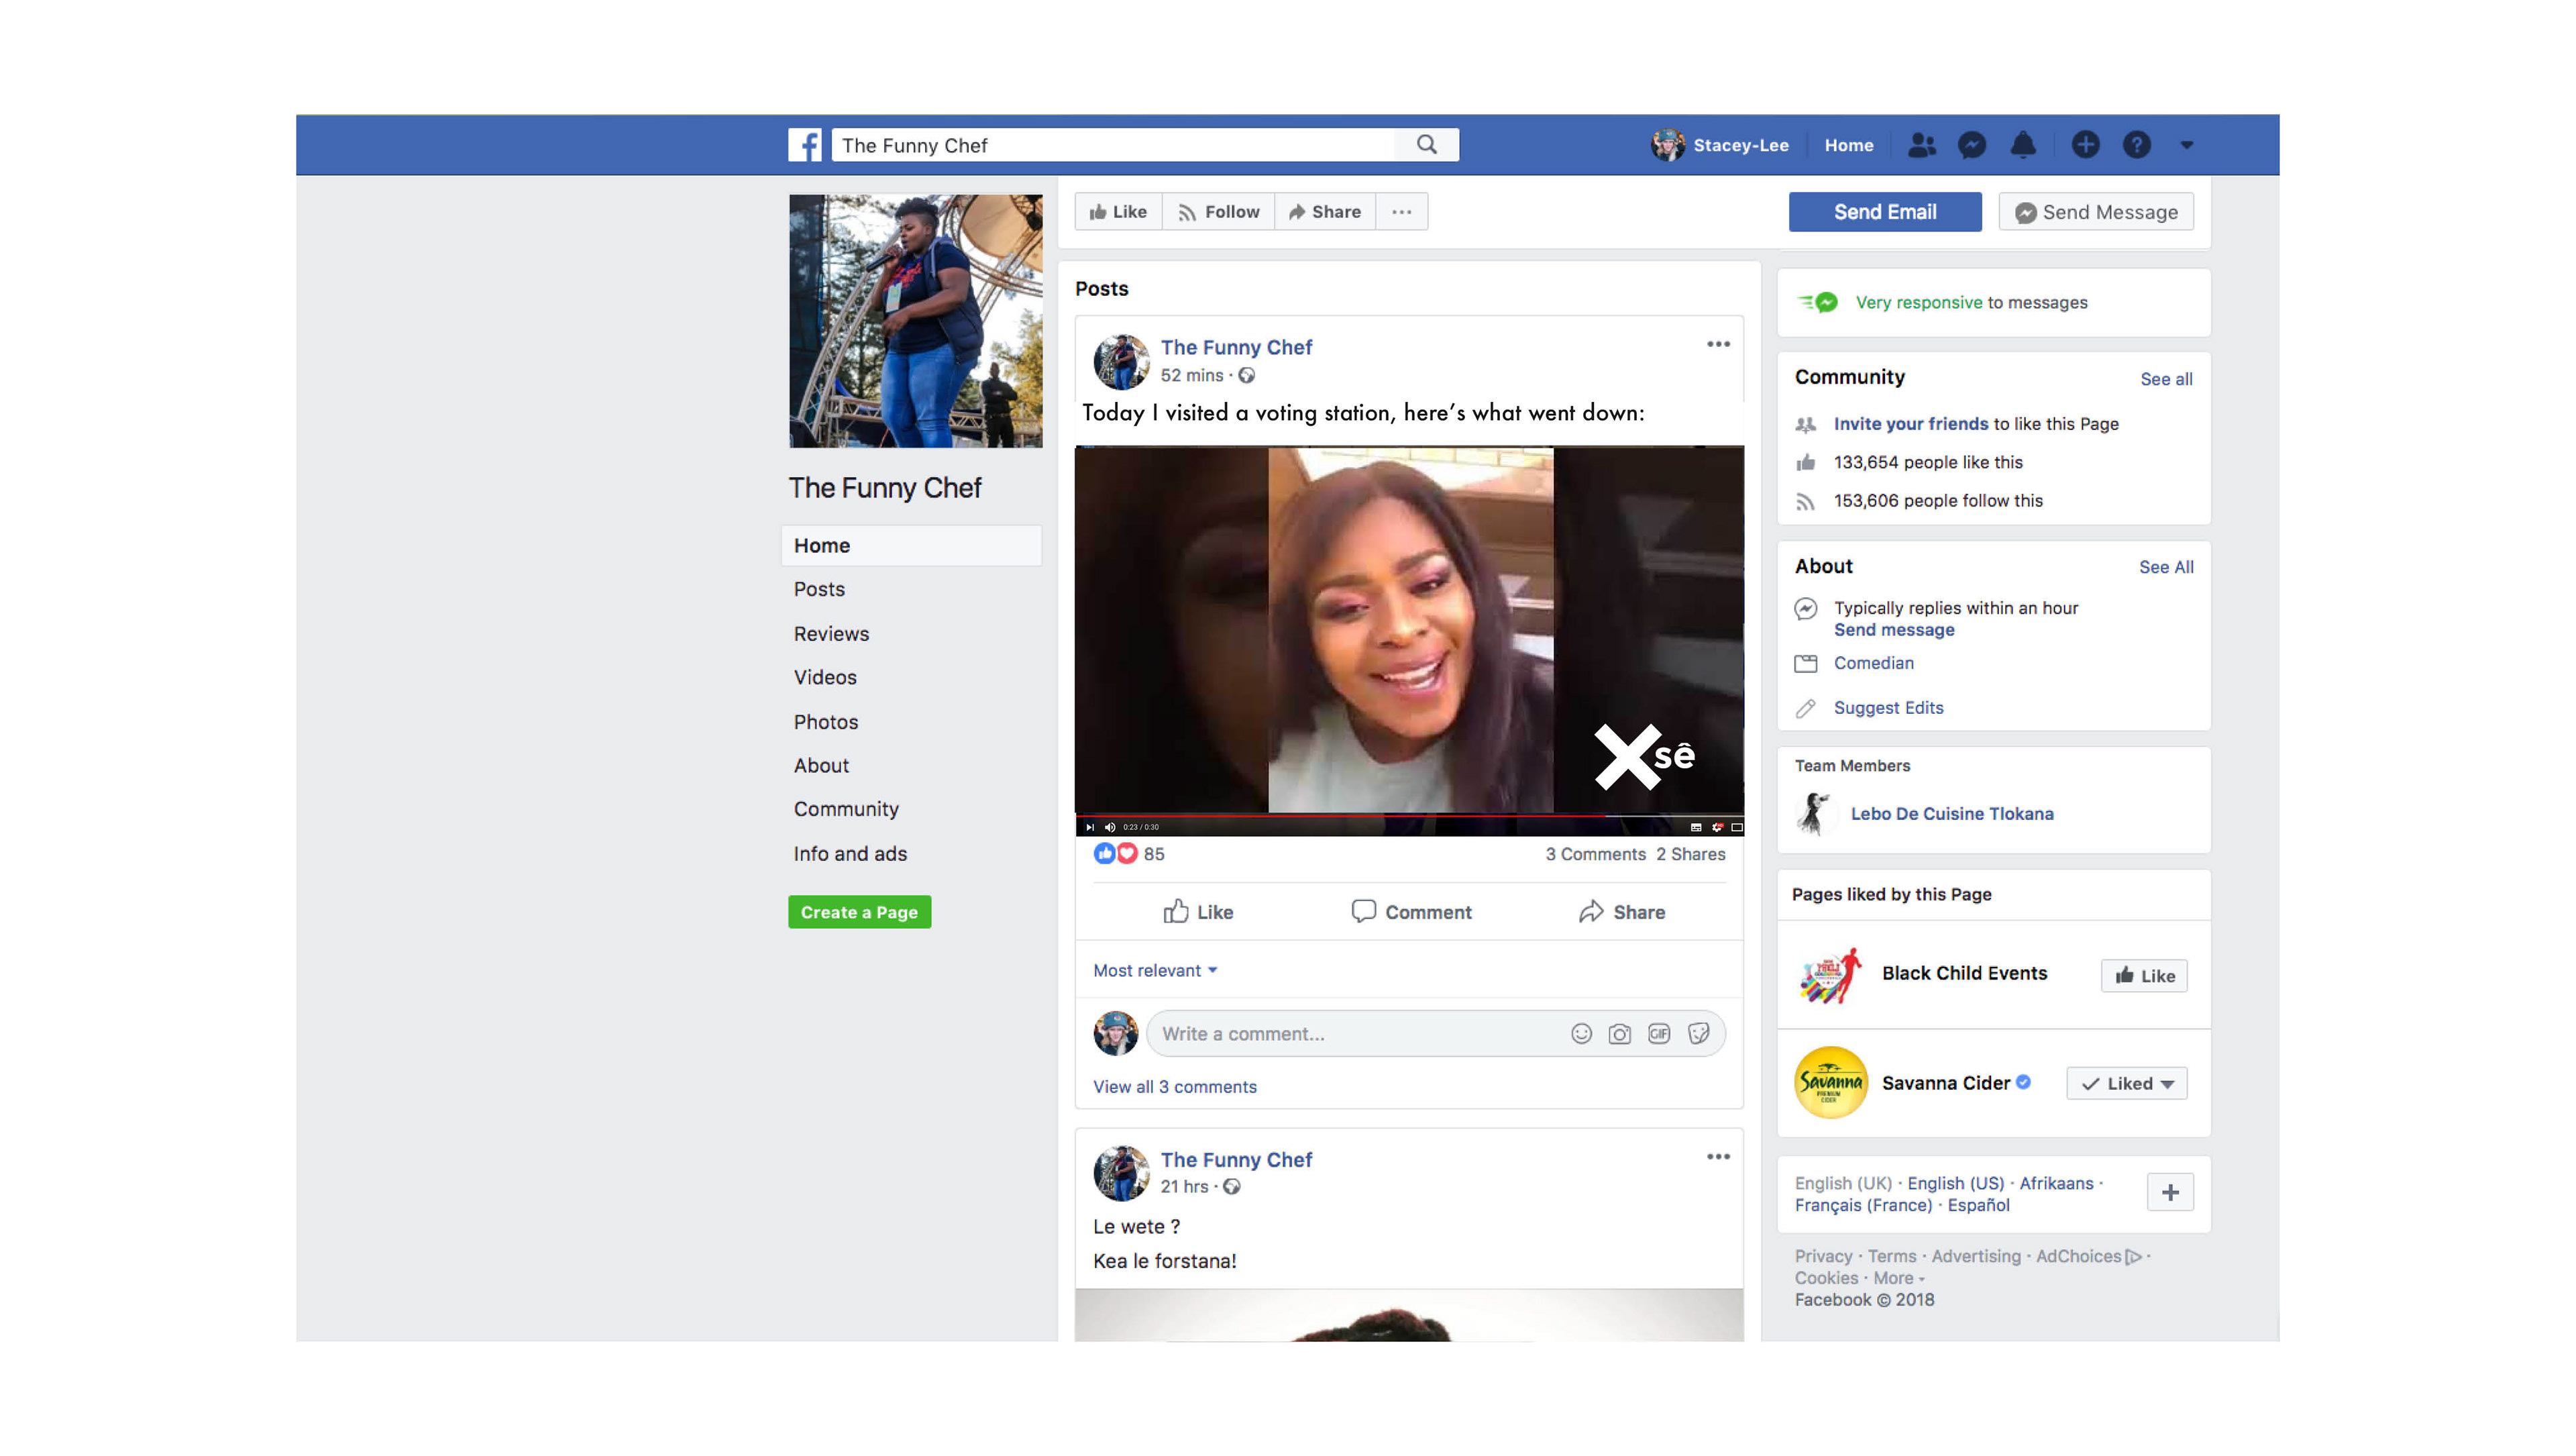Expand the account menu down arrow
Image resolution: width=2576 pixels, height=1456 pixels.
[2187, 146]
